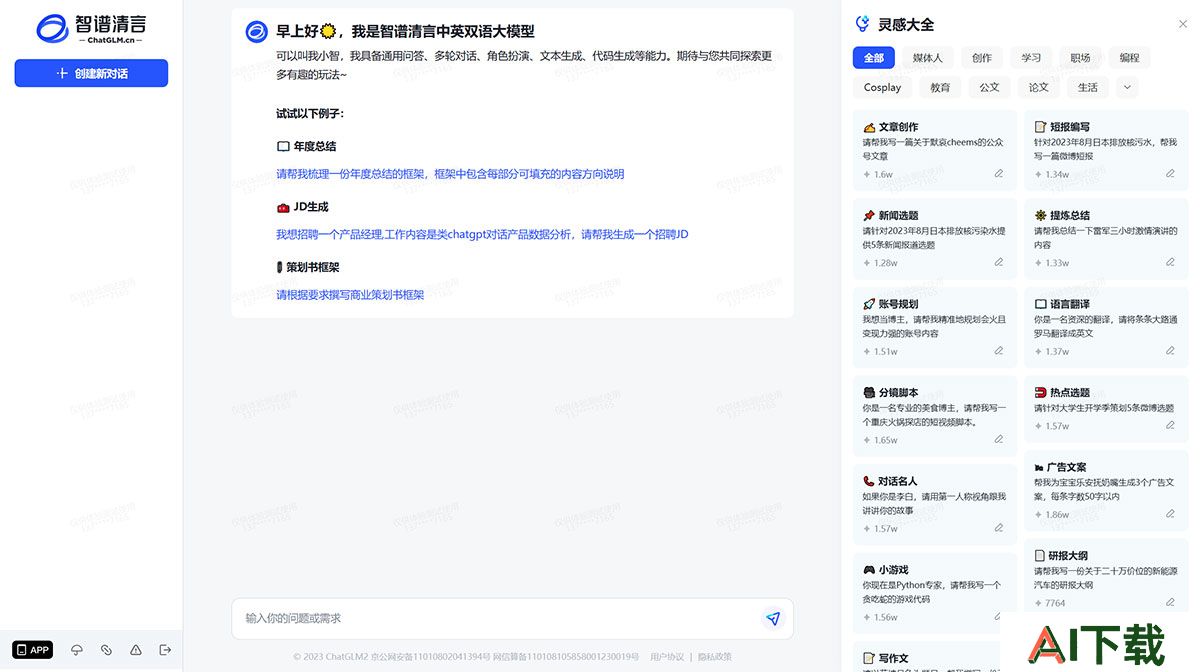1200x672 pixels.
Task: Switch to the 教育 category
Action: [x=940, y=87]
